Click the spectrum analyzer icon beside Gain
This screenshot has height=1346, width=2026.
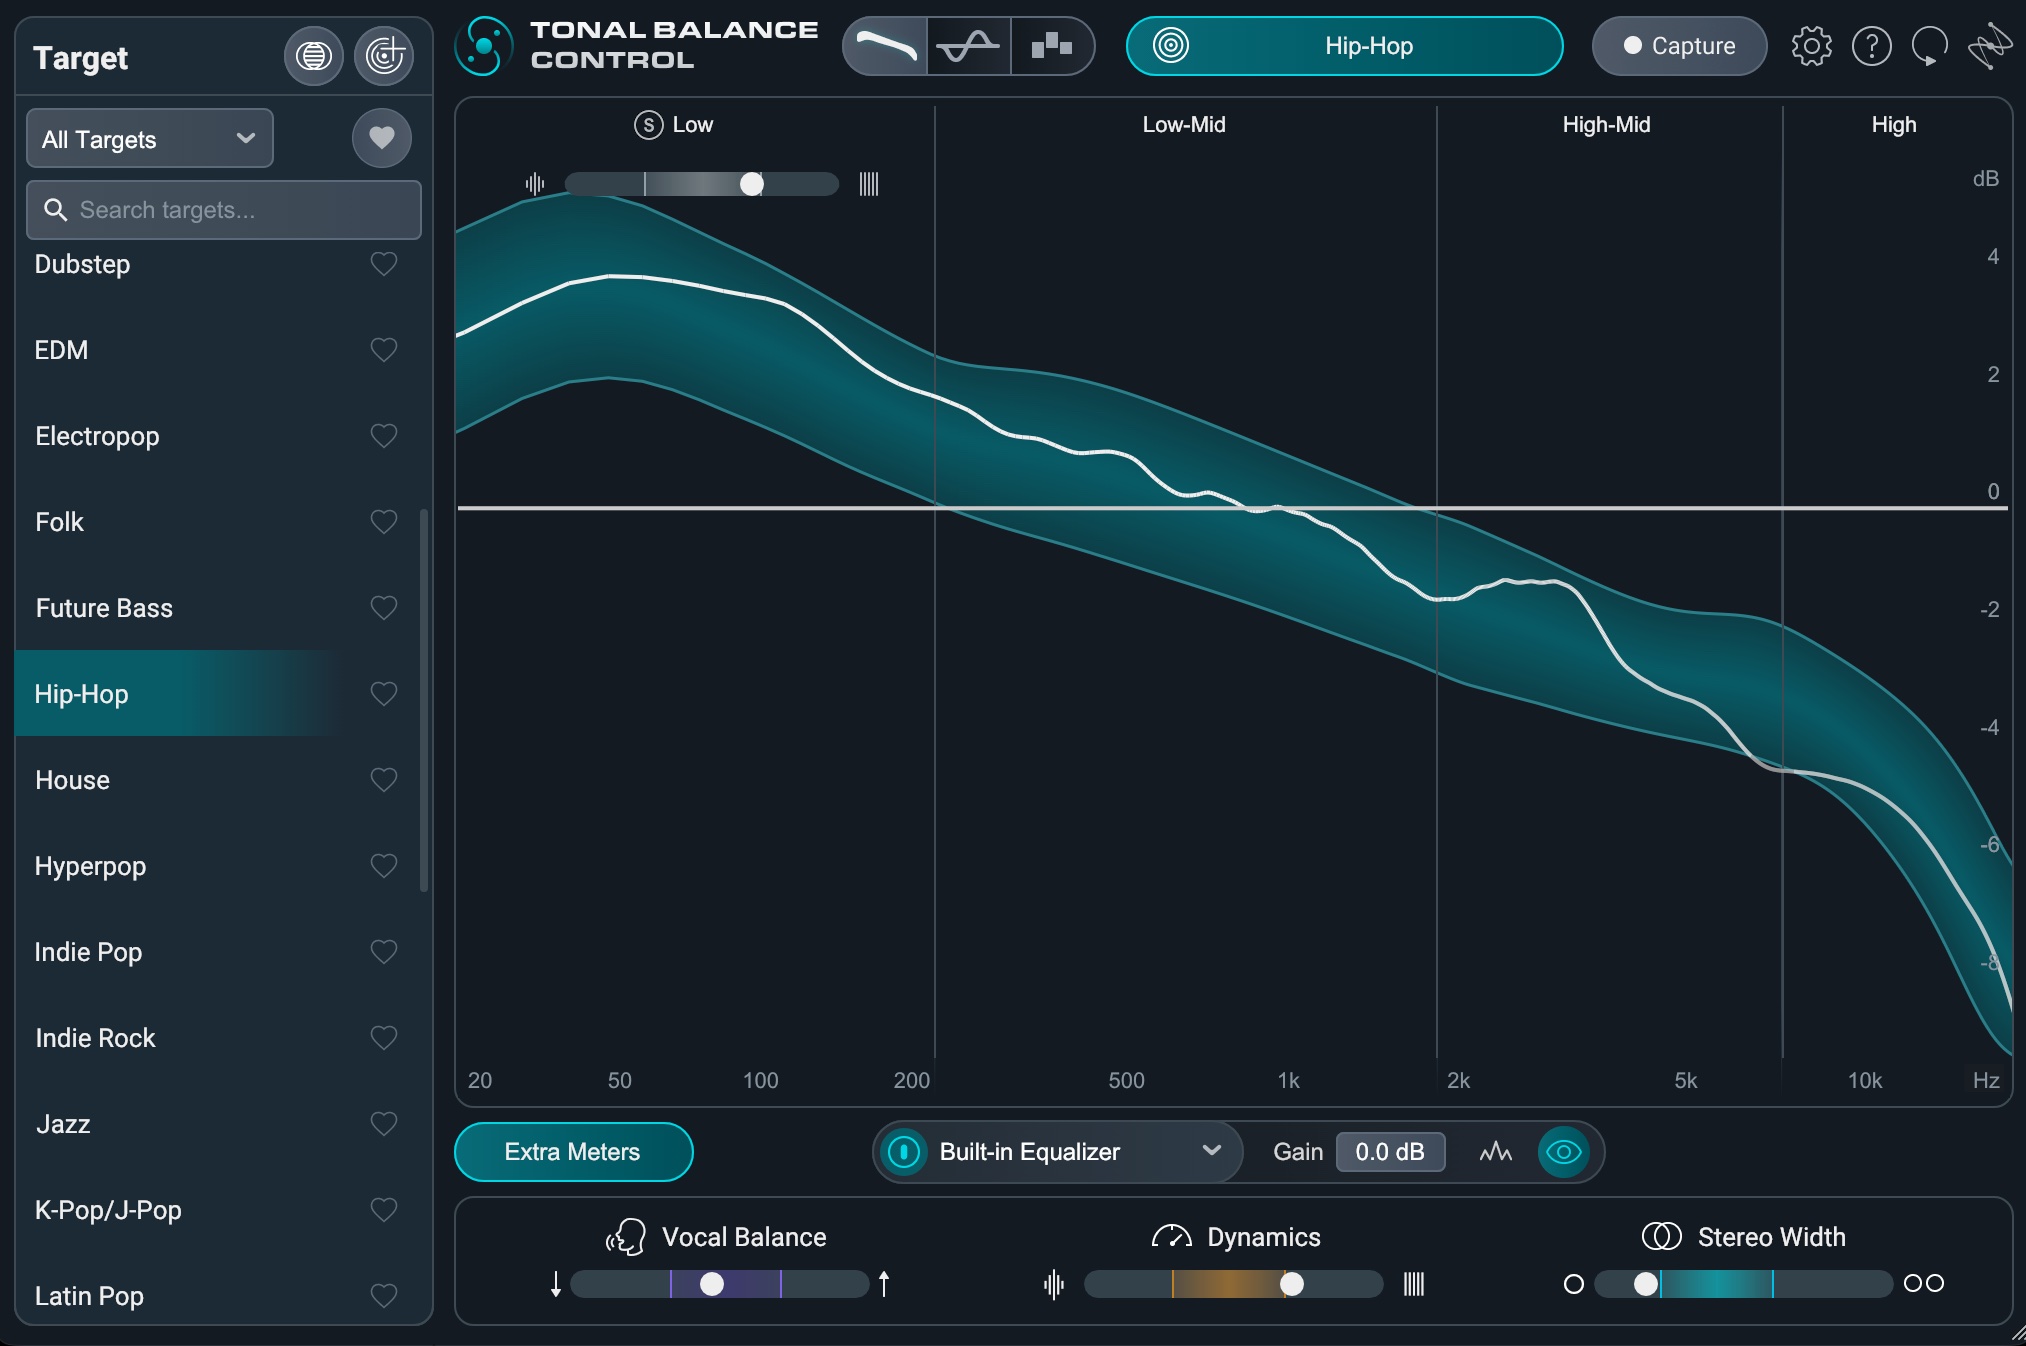(1495, 1152)
